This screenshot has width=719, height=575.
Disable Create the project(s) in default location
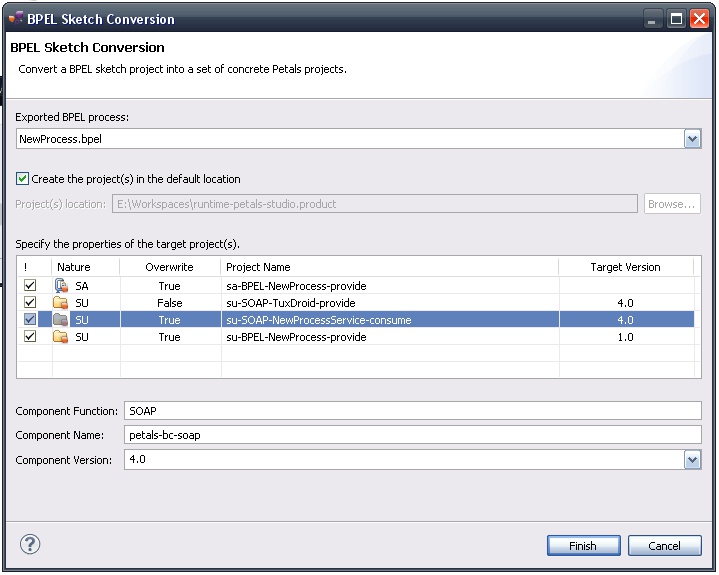point(23,179)
